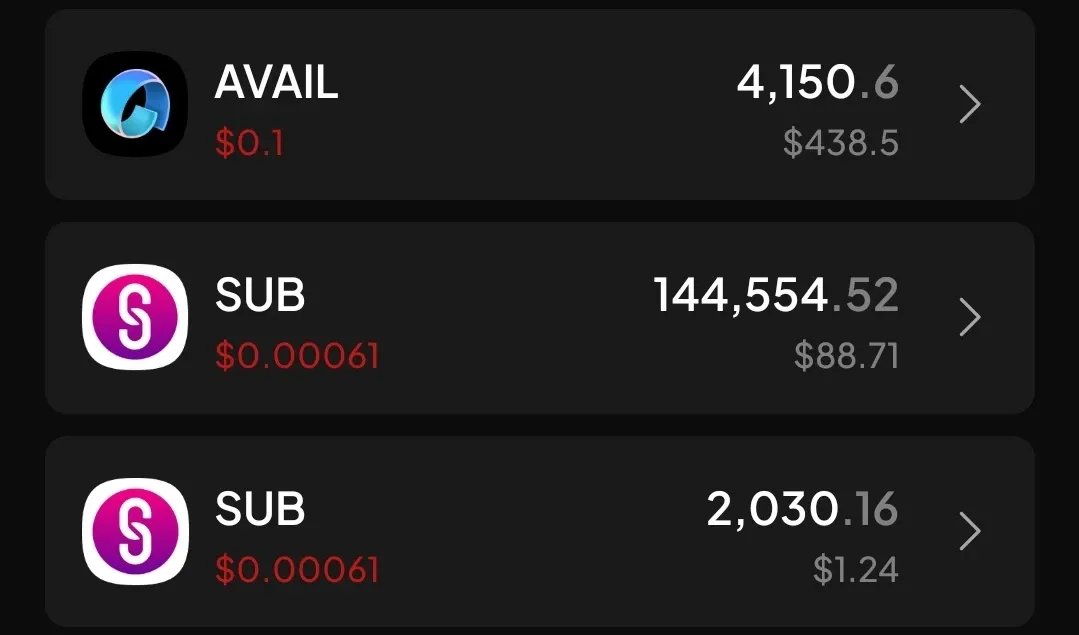
Task: Tap the red $0.1 AVAIL price
Action: (249, 143)
